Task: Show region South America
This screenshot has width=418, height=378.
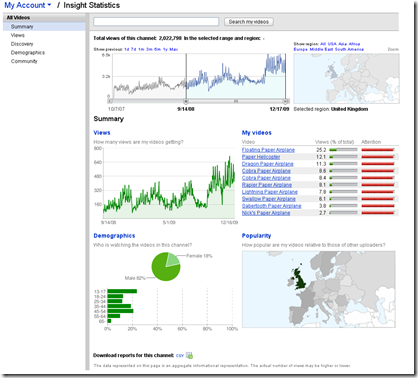Action: click(x=349, y=49)
